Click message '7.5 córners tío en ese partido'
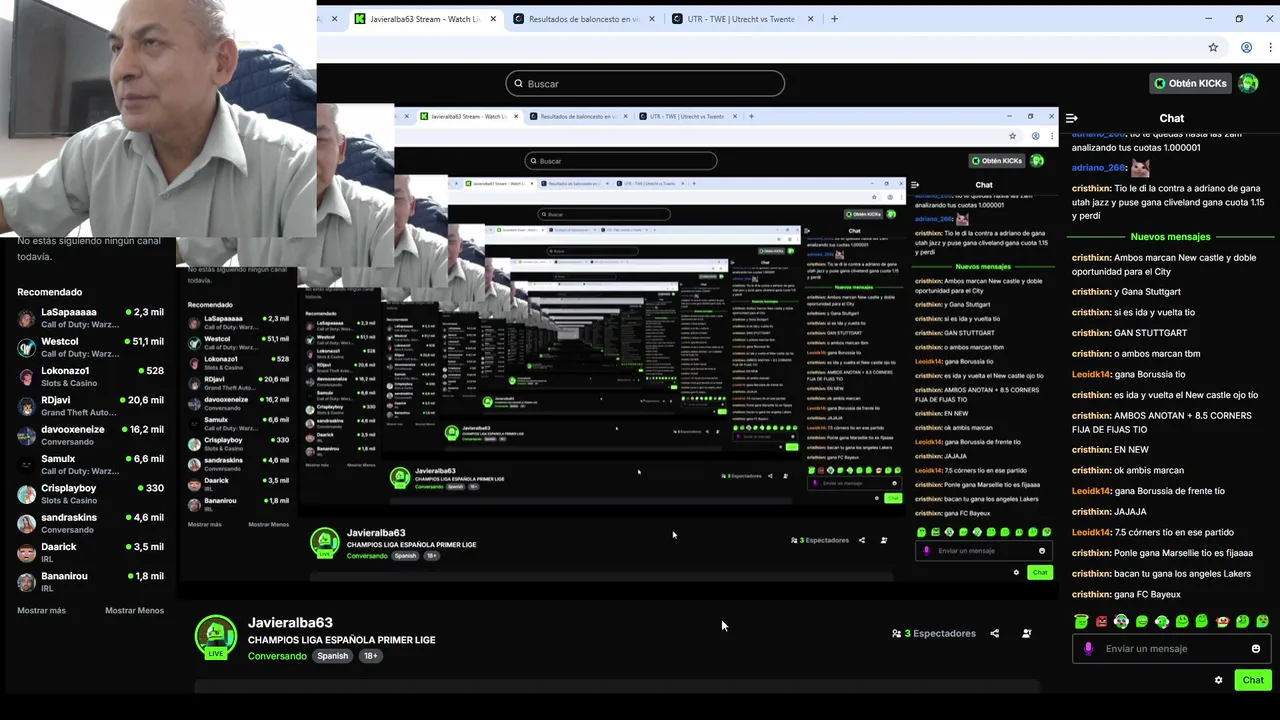 [1174, 533]
